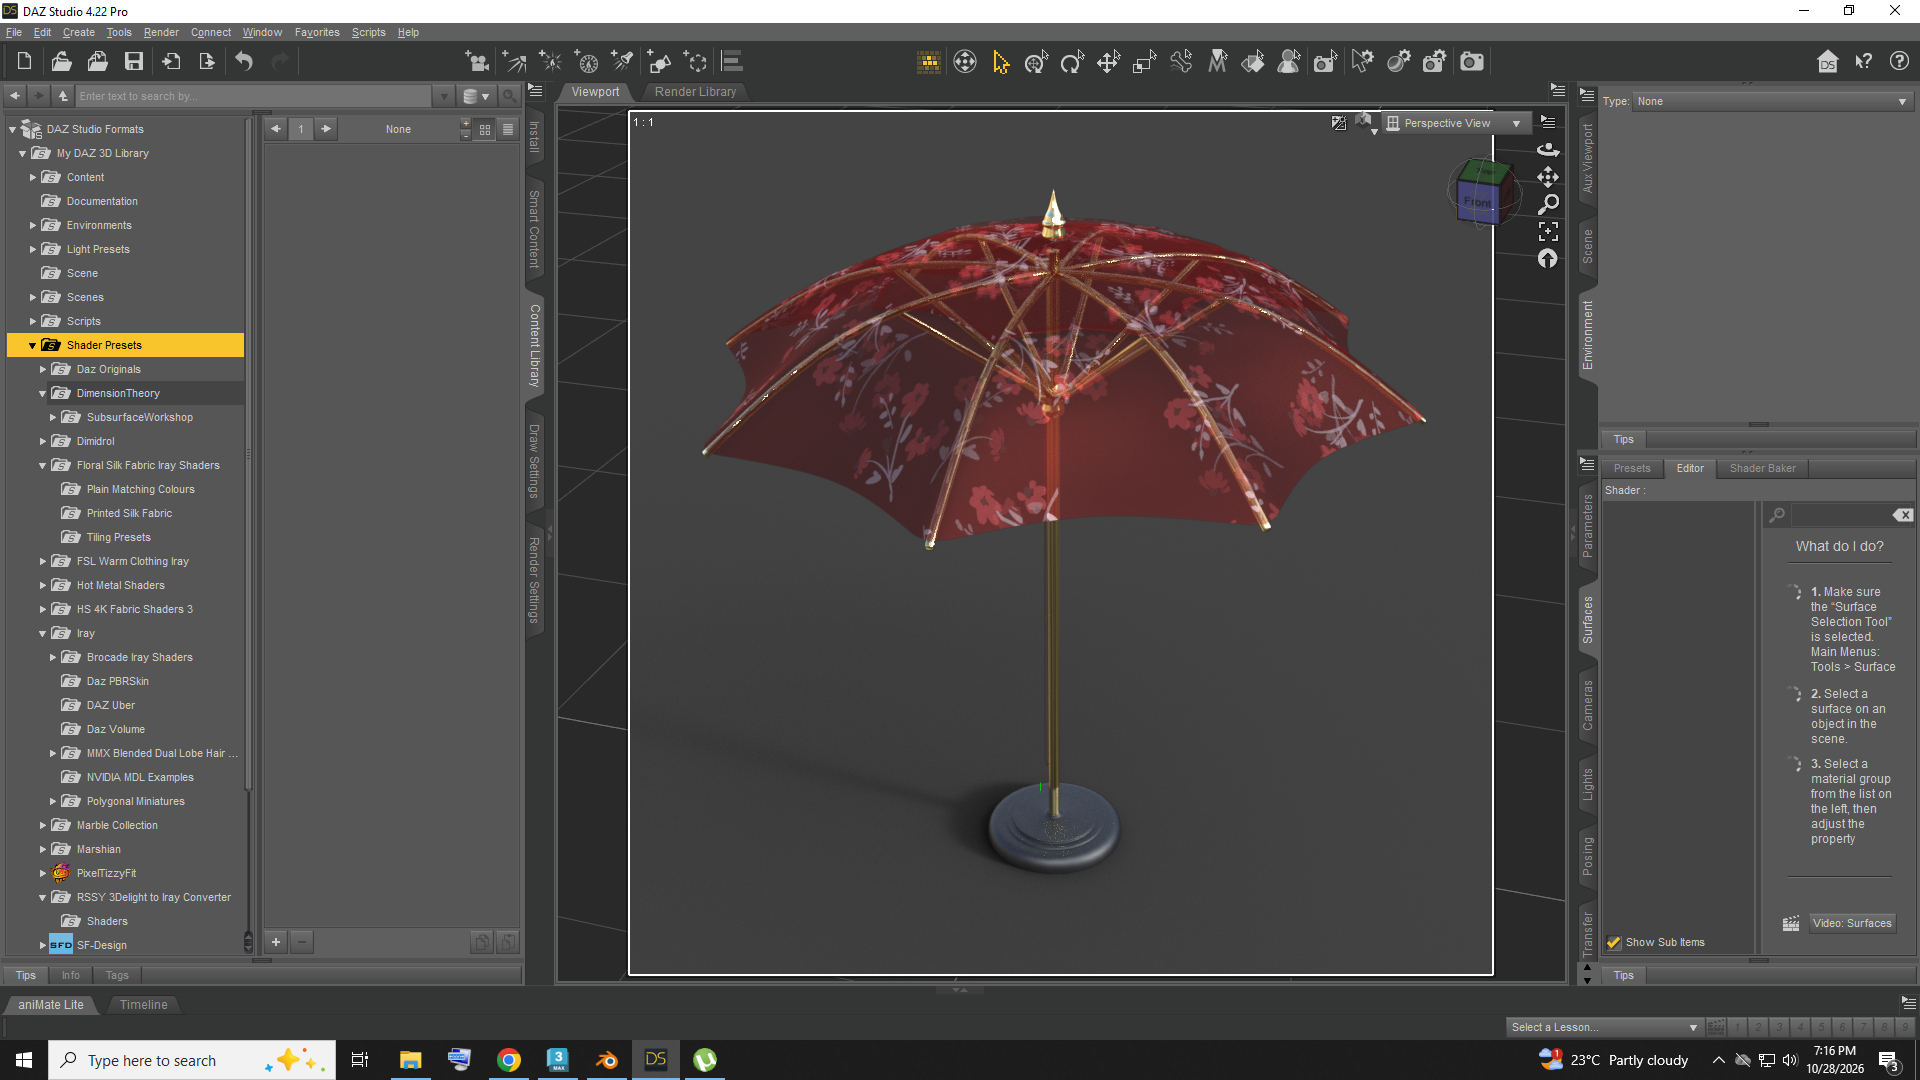
Task: Select the NVIDIA MDL Examples folder
Action: (140, 777)
